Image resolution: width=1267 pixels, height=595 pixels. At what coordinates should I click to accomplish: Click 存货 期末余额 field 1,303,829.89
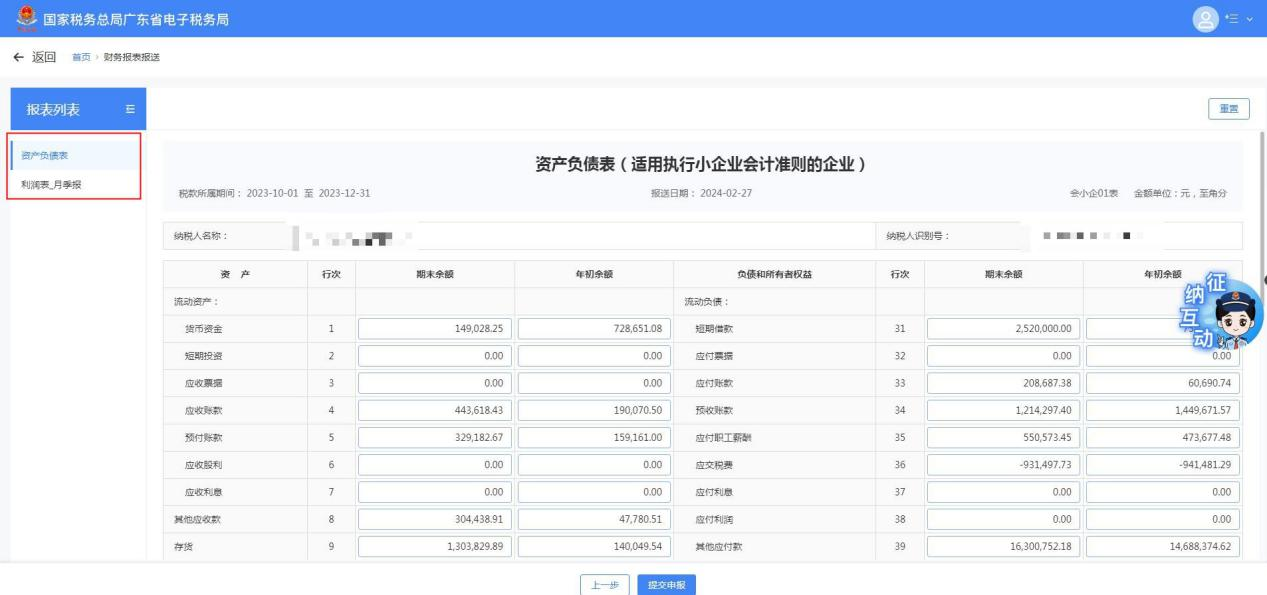click(434, 547)
